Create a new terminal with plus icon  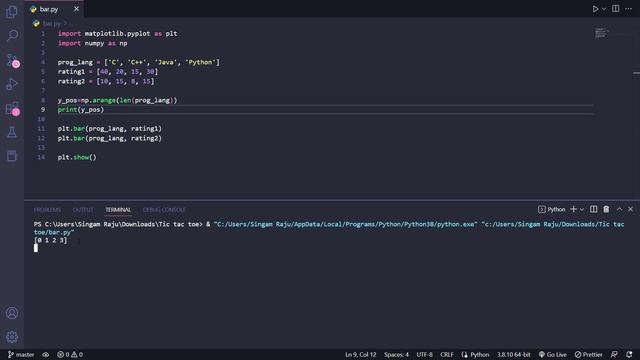[x=573, y=209]
